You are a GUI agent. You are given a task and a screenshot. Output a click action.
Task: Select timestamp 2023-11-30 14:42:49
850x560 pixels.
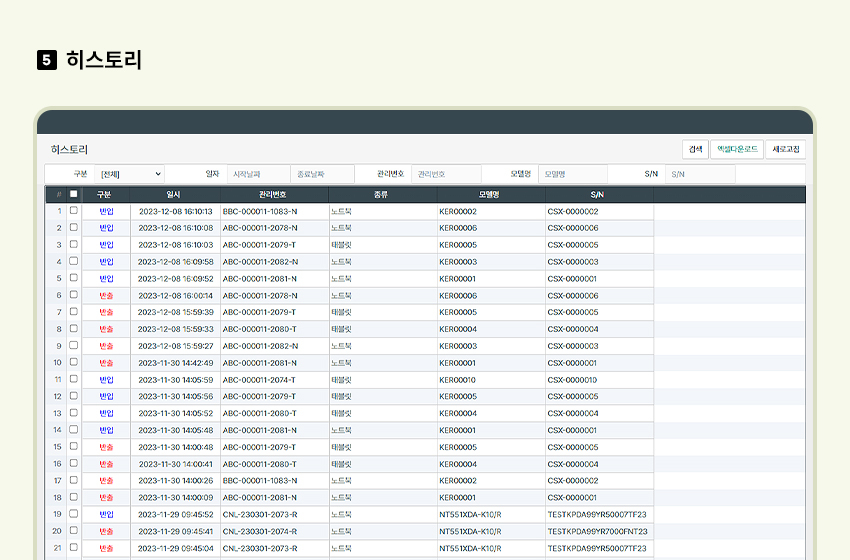click(176, 363)
